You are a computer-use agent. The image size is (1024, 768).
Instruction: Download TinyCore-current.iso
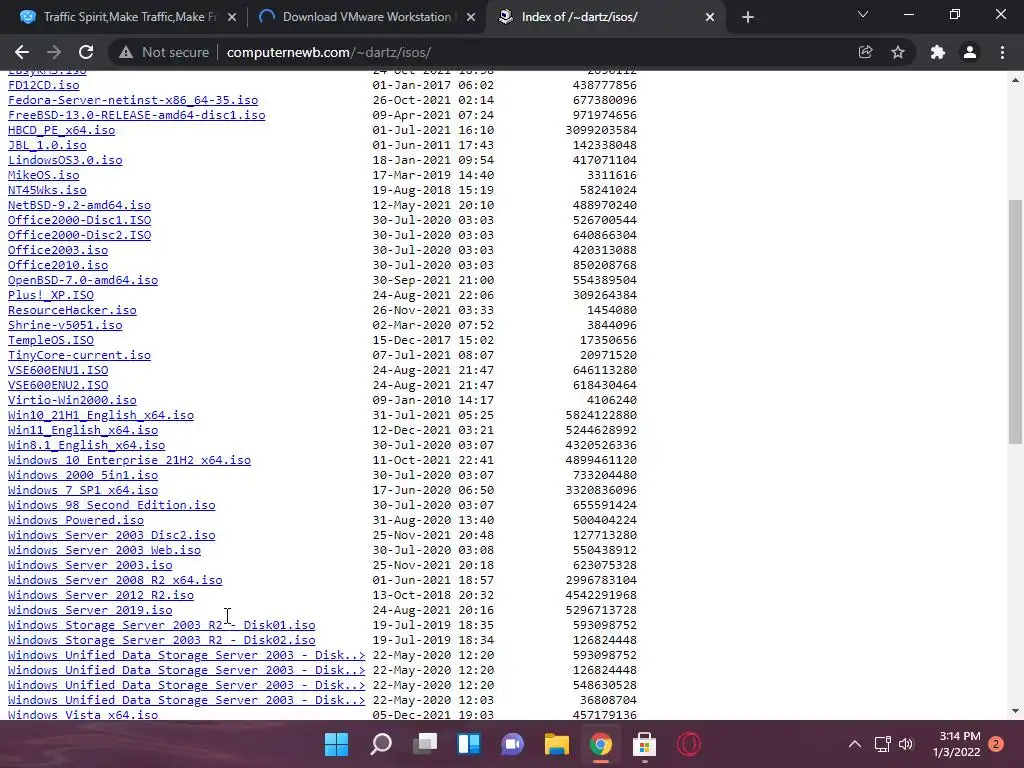pyautogui.click(x=79, y=355)
